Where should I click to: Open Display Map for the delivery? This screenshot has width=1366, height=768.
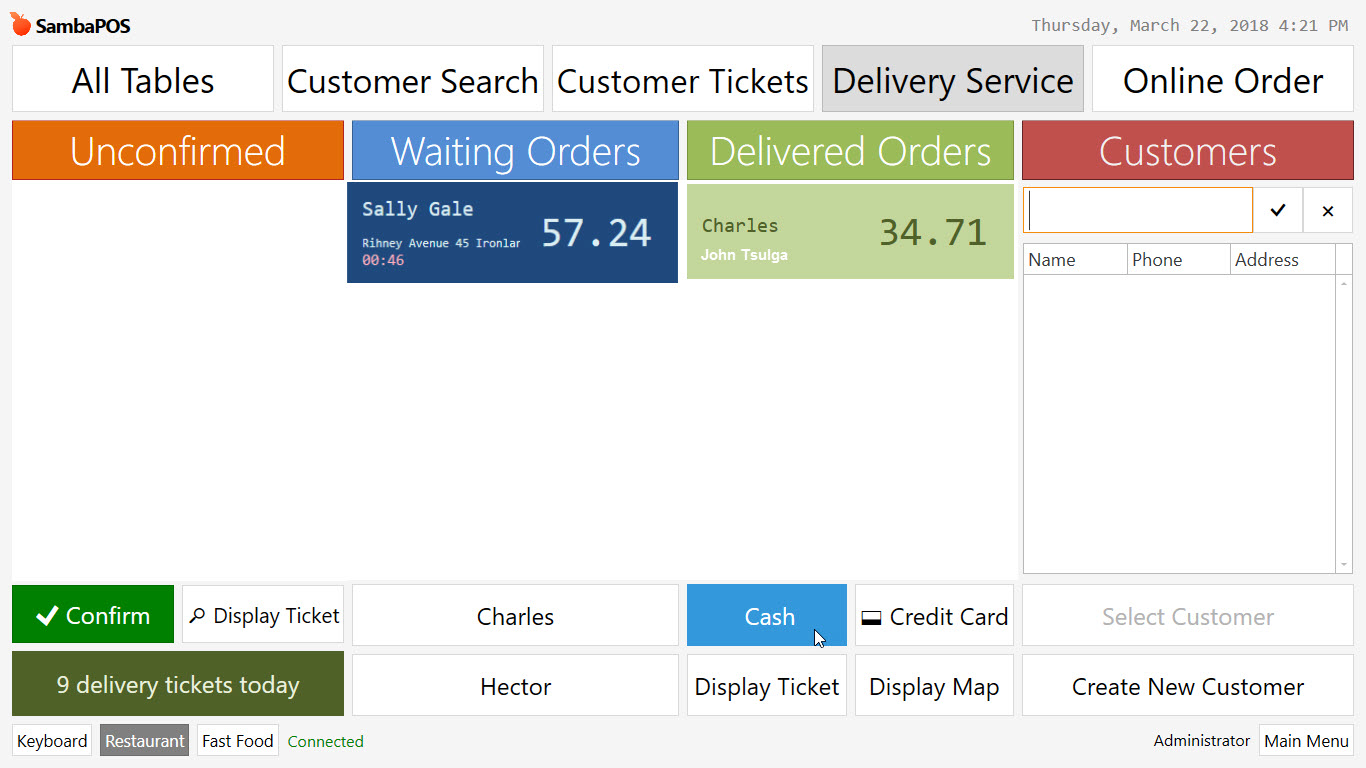point(933,686)
